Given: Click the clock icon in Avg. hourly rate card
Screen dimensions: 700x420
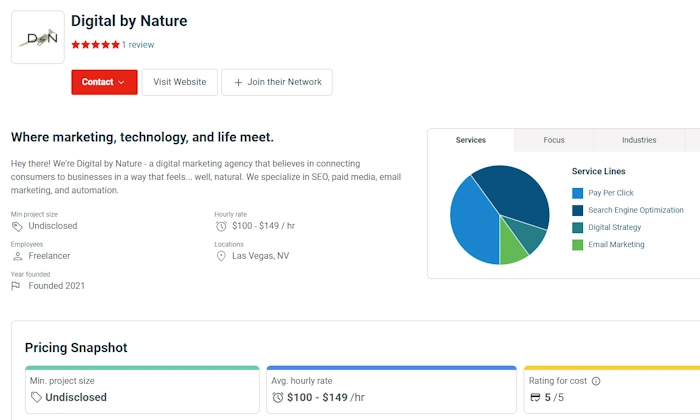Looking at the screenshot, I should [278, 397].
